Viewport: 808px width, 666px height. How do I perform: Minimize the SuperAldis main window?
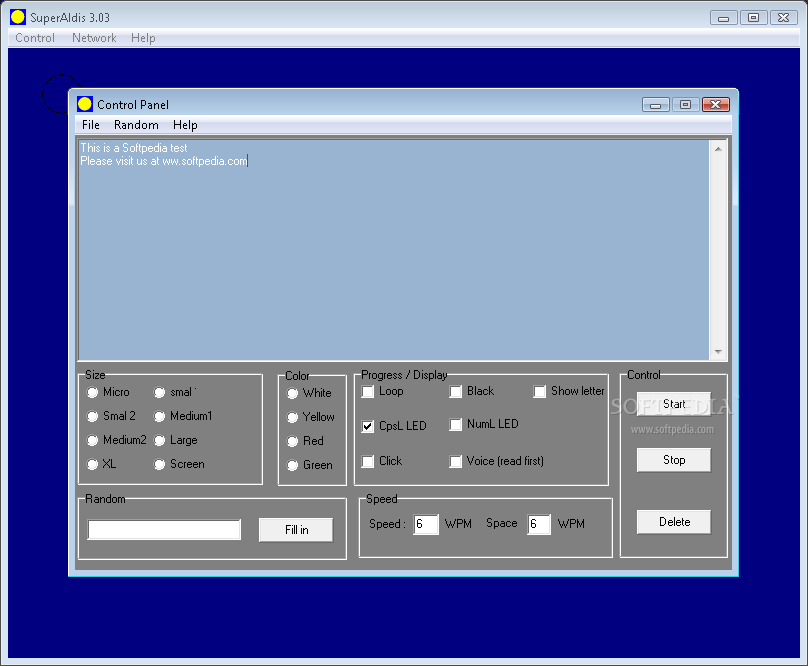click(723, 18)
